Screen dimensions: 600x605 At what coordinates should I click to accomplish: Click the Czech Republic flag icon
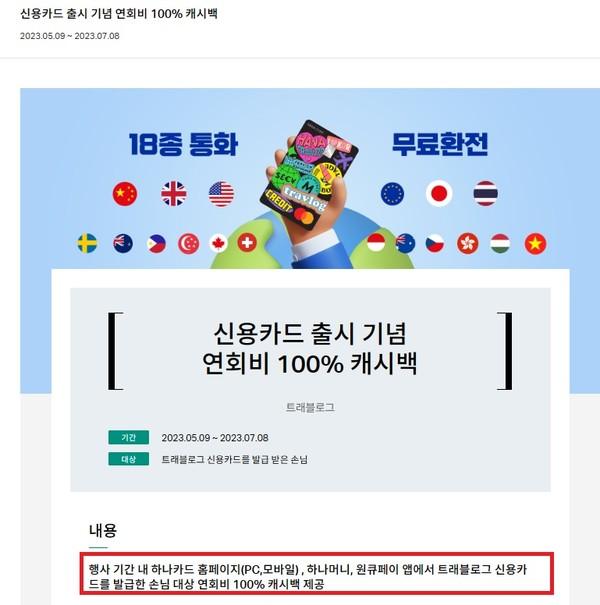[435, 243]
